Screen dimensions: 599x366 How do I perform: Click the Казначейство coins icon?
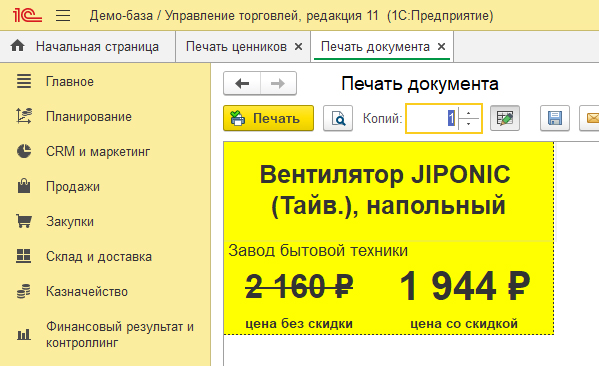click(x=24, y=291)
